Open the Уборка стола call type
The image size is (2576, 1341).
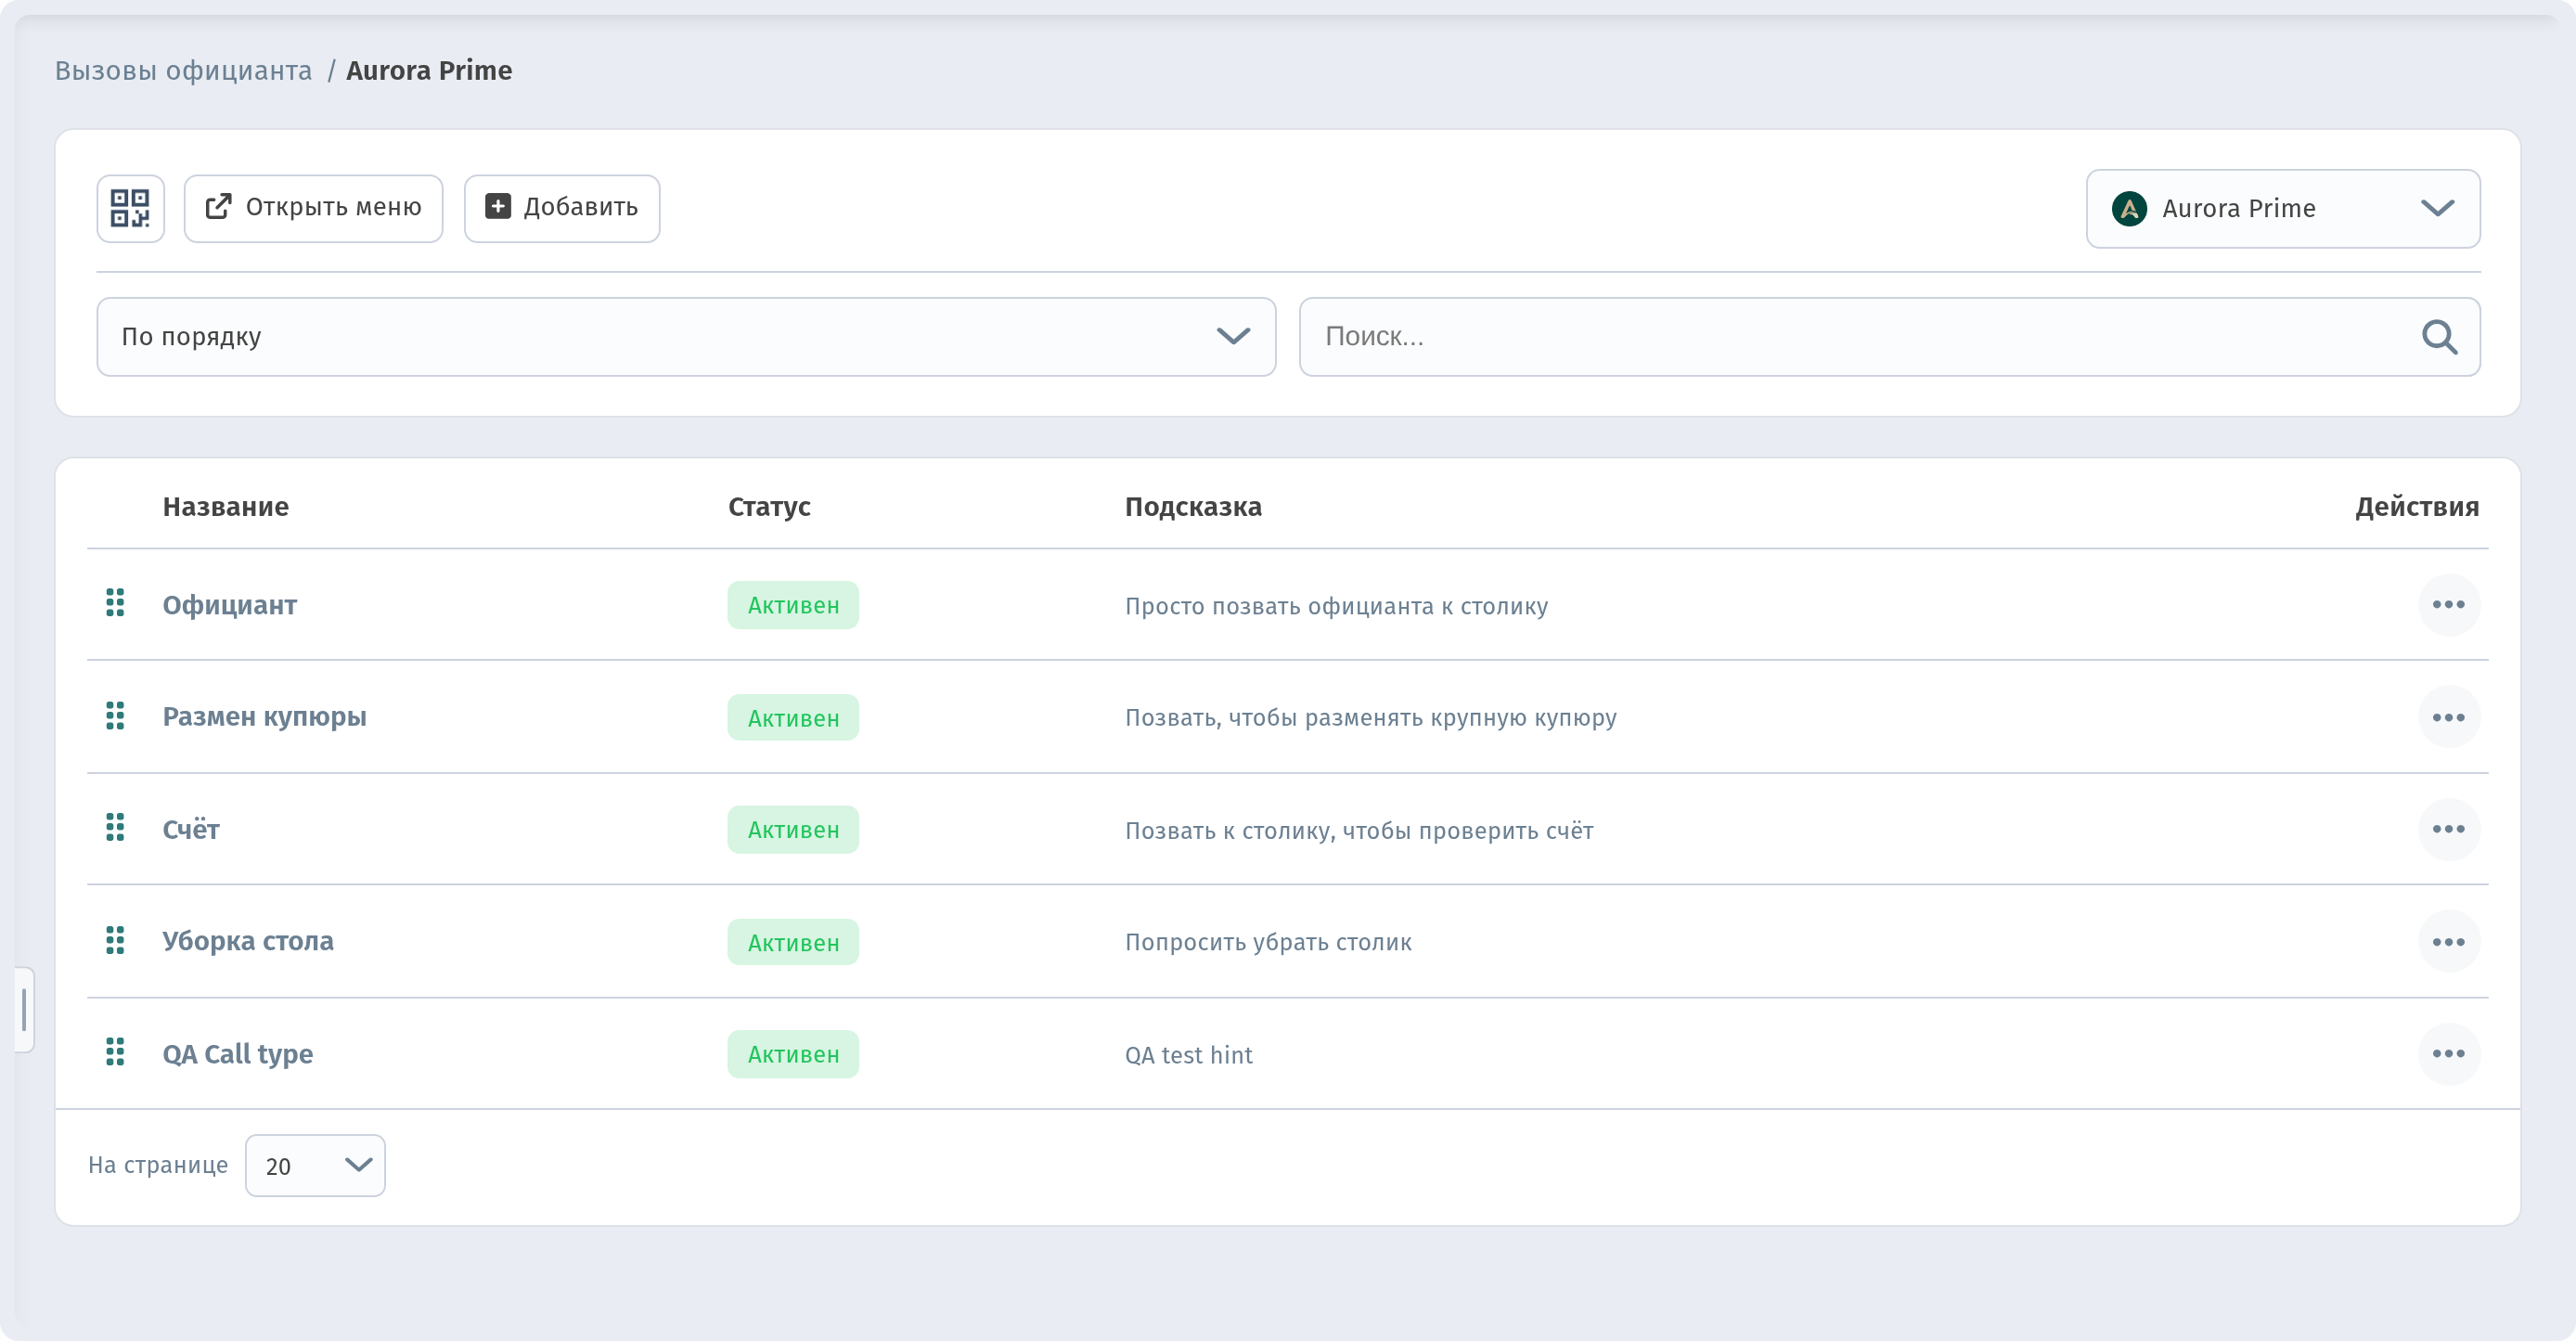click(x=248, y=941)
